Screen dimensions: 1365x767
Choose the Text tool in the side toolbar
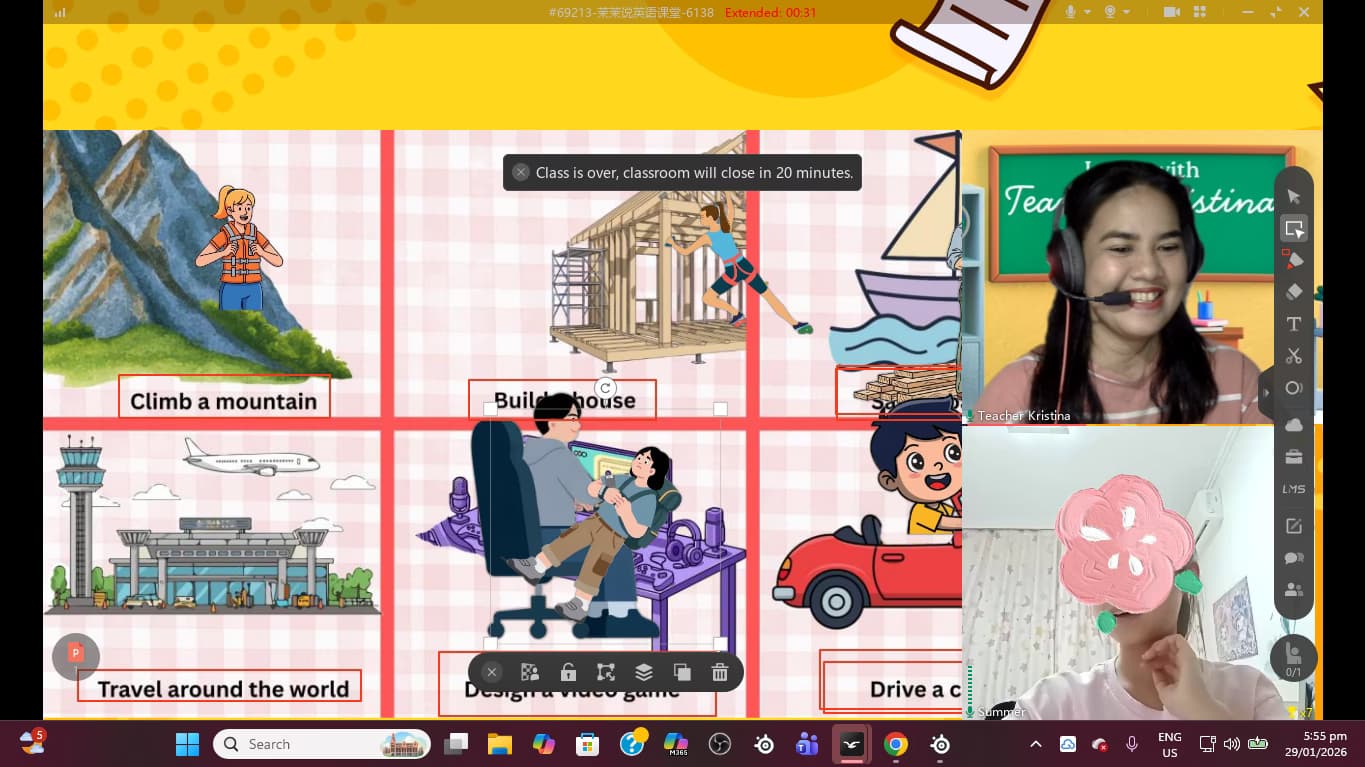pyautogui.click(x=1293, y=324)
